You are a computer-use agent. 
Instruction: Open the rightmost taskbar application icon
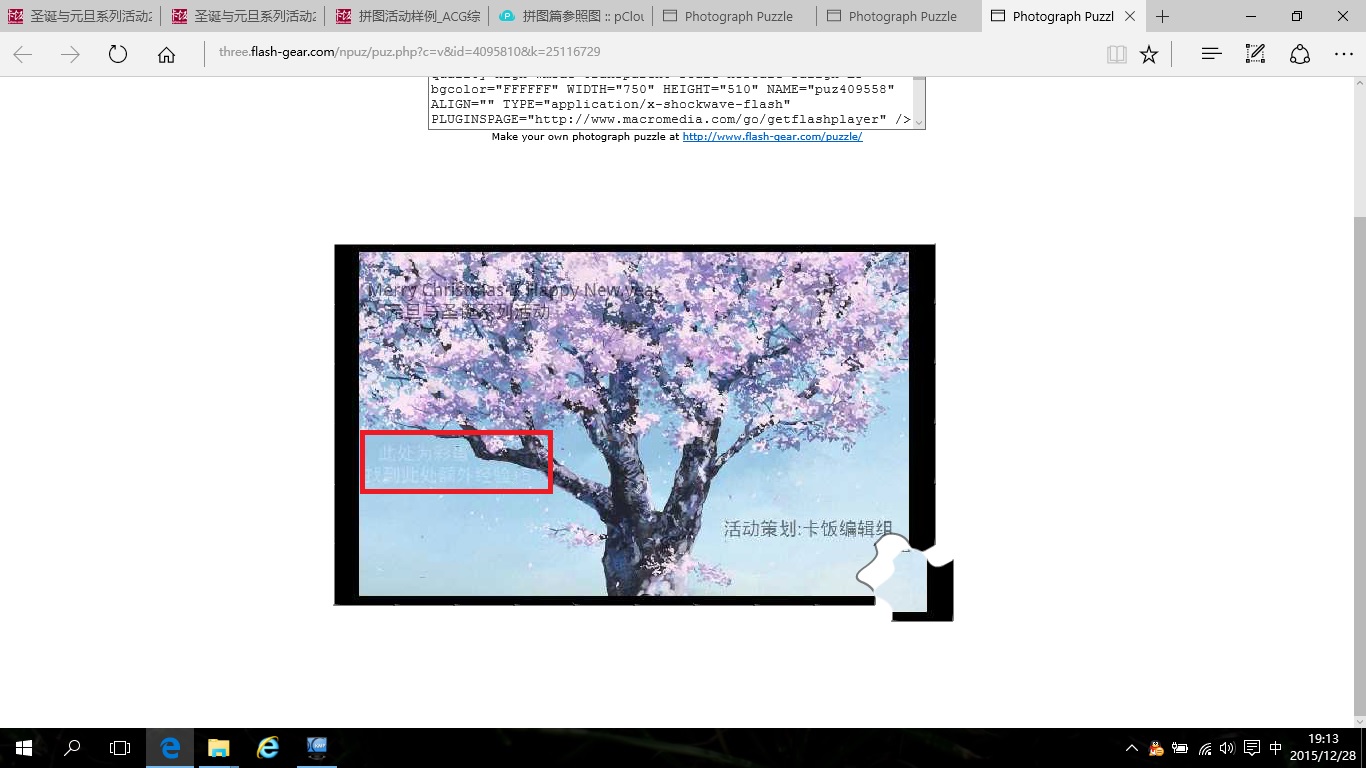click(x=316, y=747)
